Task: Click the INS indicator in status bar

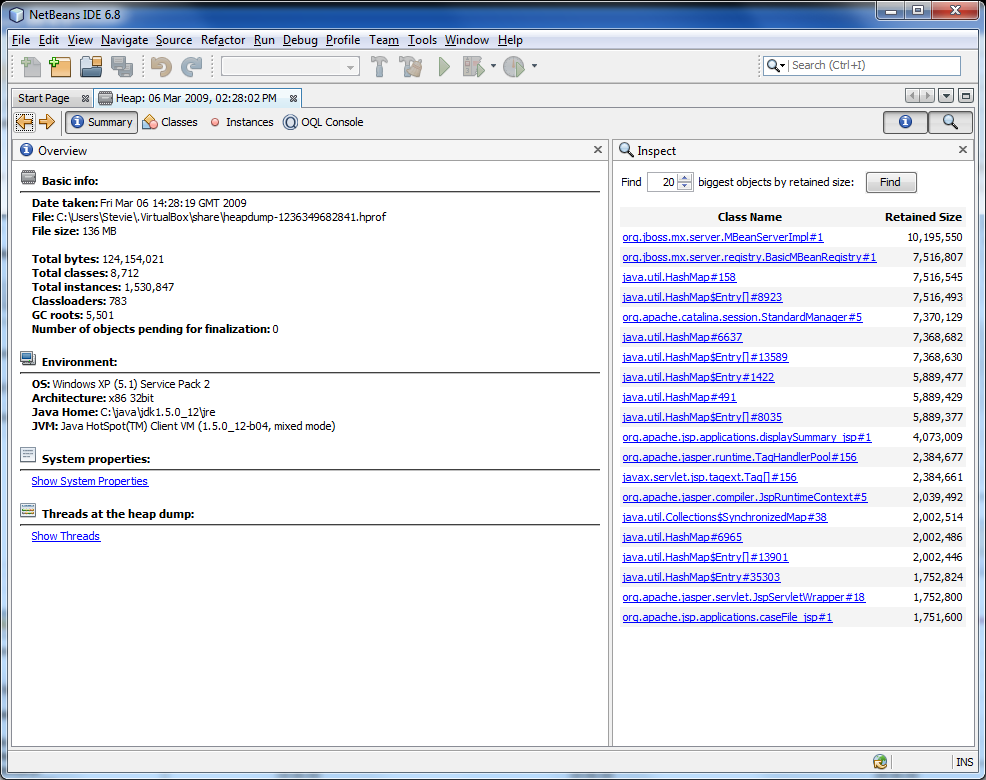Action: [x=965, y=762]
